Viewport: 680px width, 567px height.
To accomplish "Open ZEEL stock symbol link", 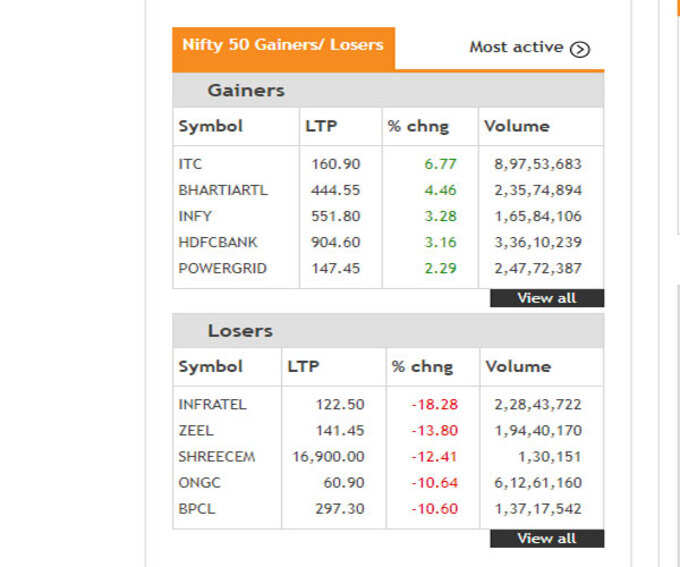I will click(x=196, y=430).
